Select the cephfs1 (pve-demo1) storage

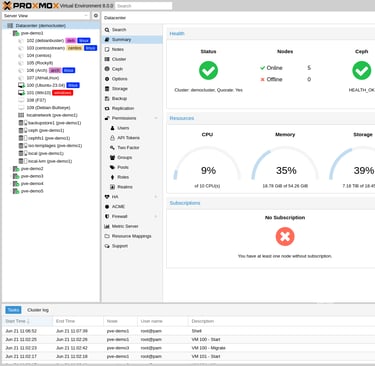click(49, 138)
